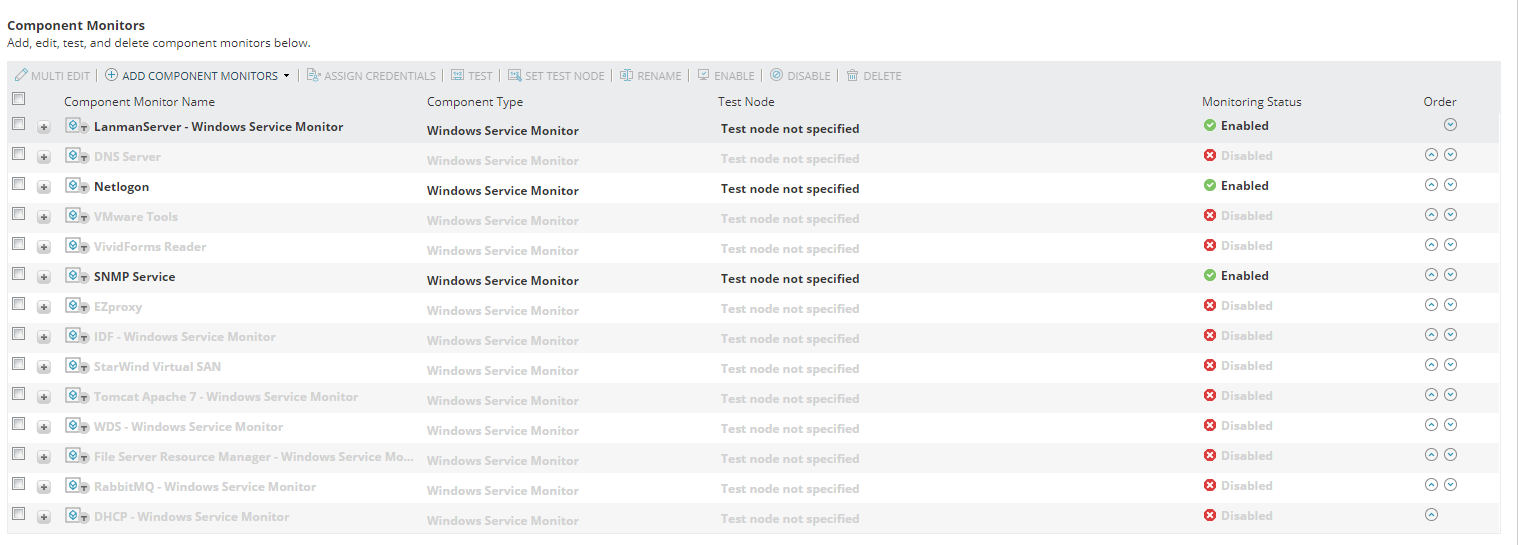Expand the SNMP Service monitor details
1533x545 pixels.
(44, 278)
